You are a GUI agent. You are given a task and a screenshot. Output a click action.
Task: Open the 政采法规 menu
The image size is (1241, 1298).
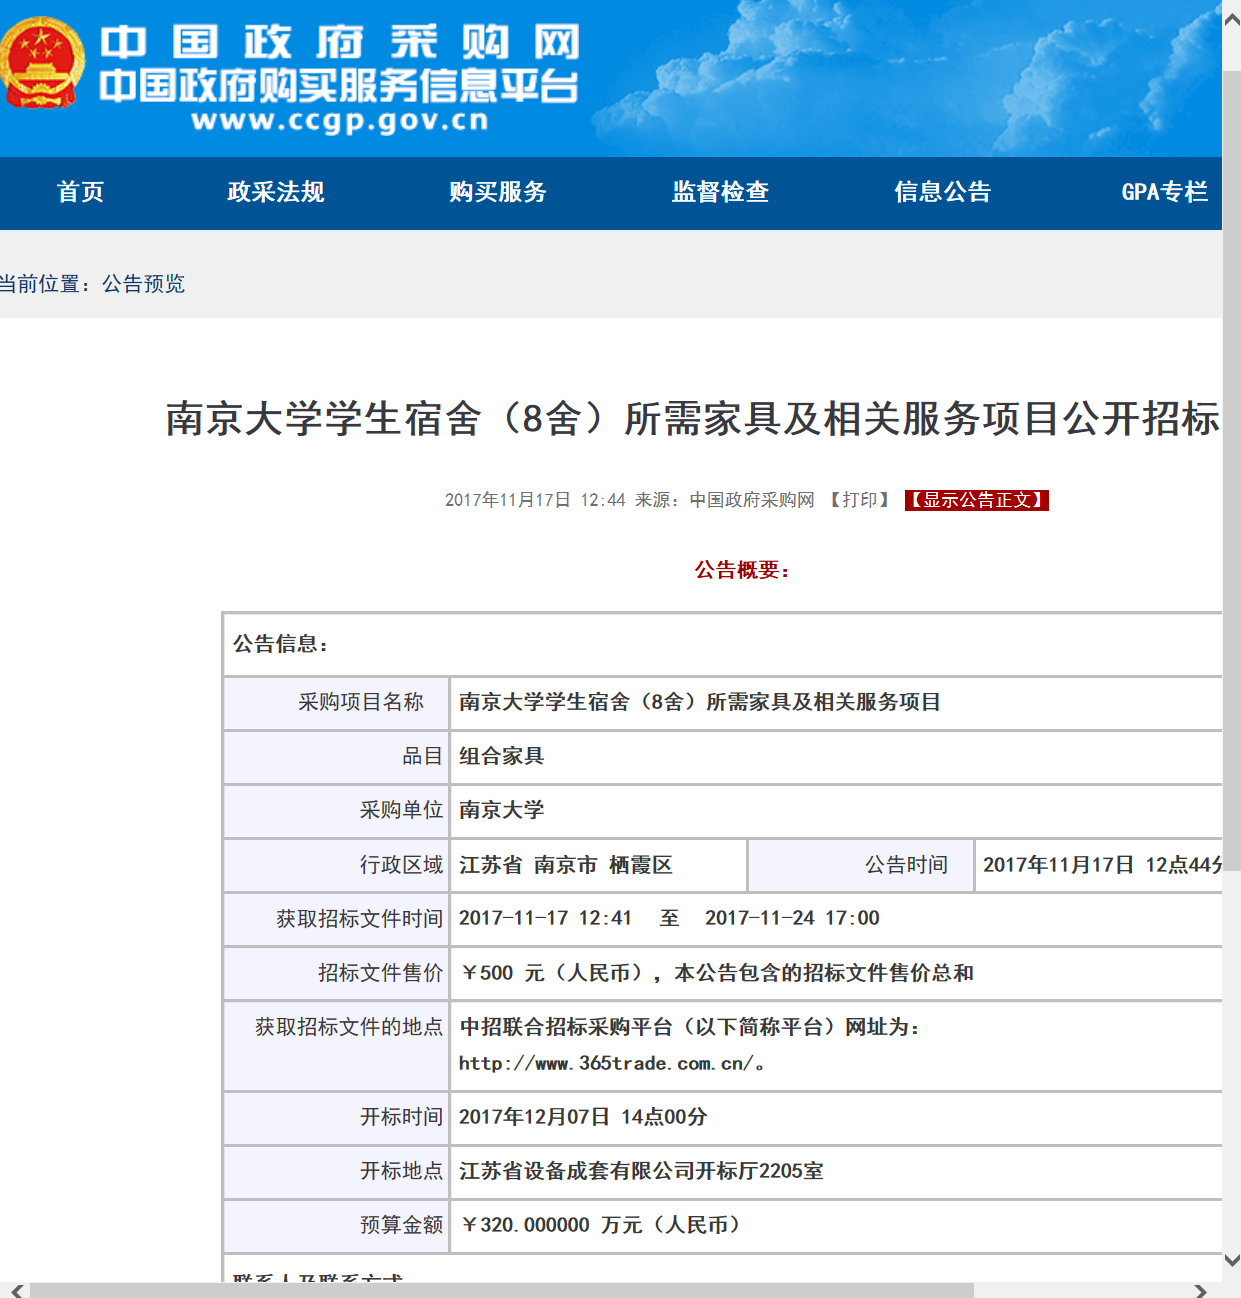[x=276, y=192]
